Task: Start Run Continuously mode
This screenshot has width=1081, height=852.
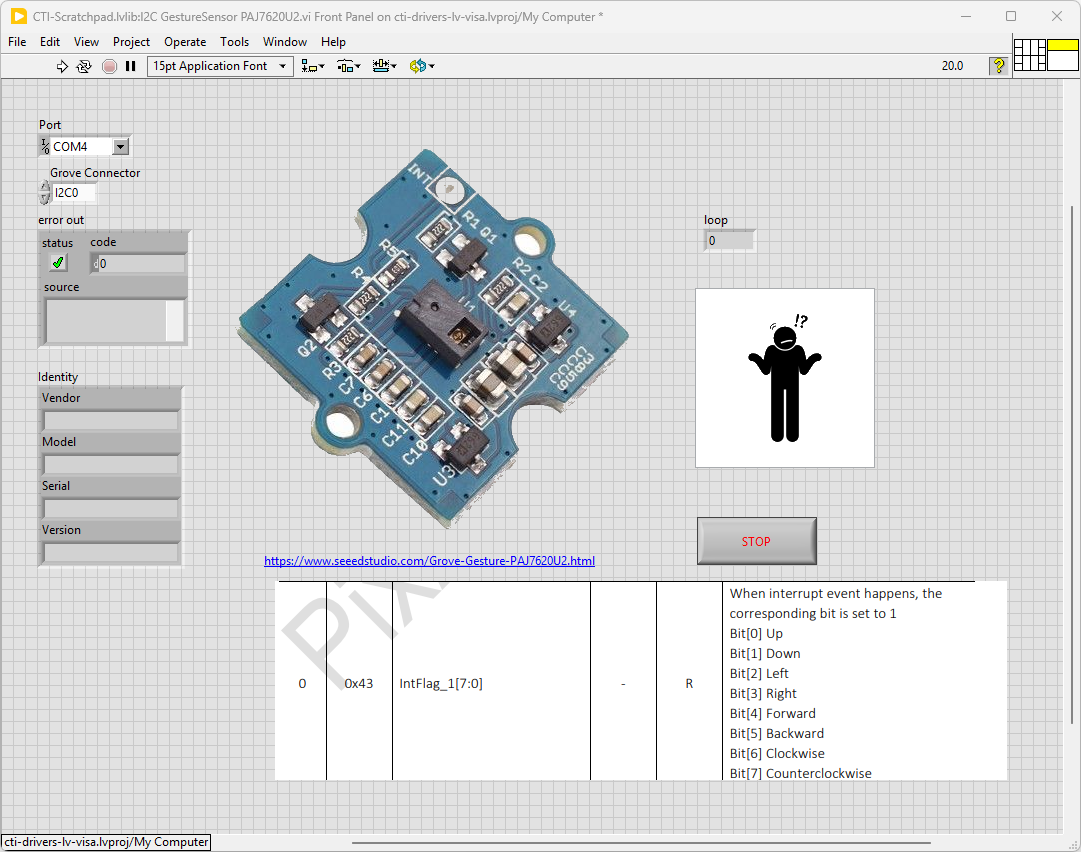Action: (x=84, y=66)
